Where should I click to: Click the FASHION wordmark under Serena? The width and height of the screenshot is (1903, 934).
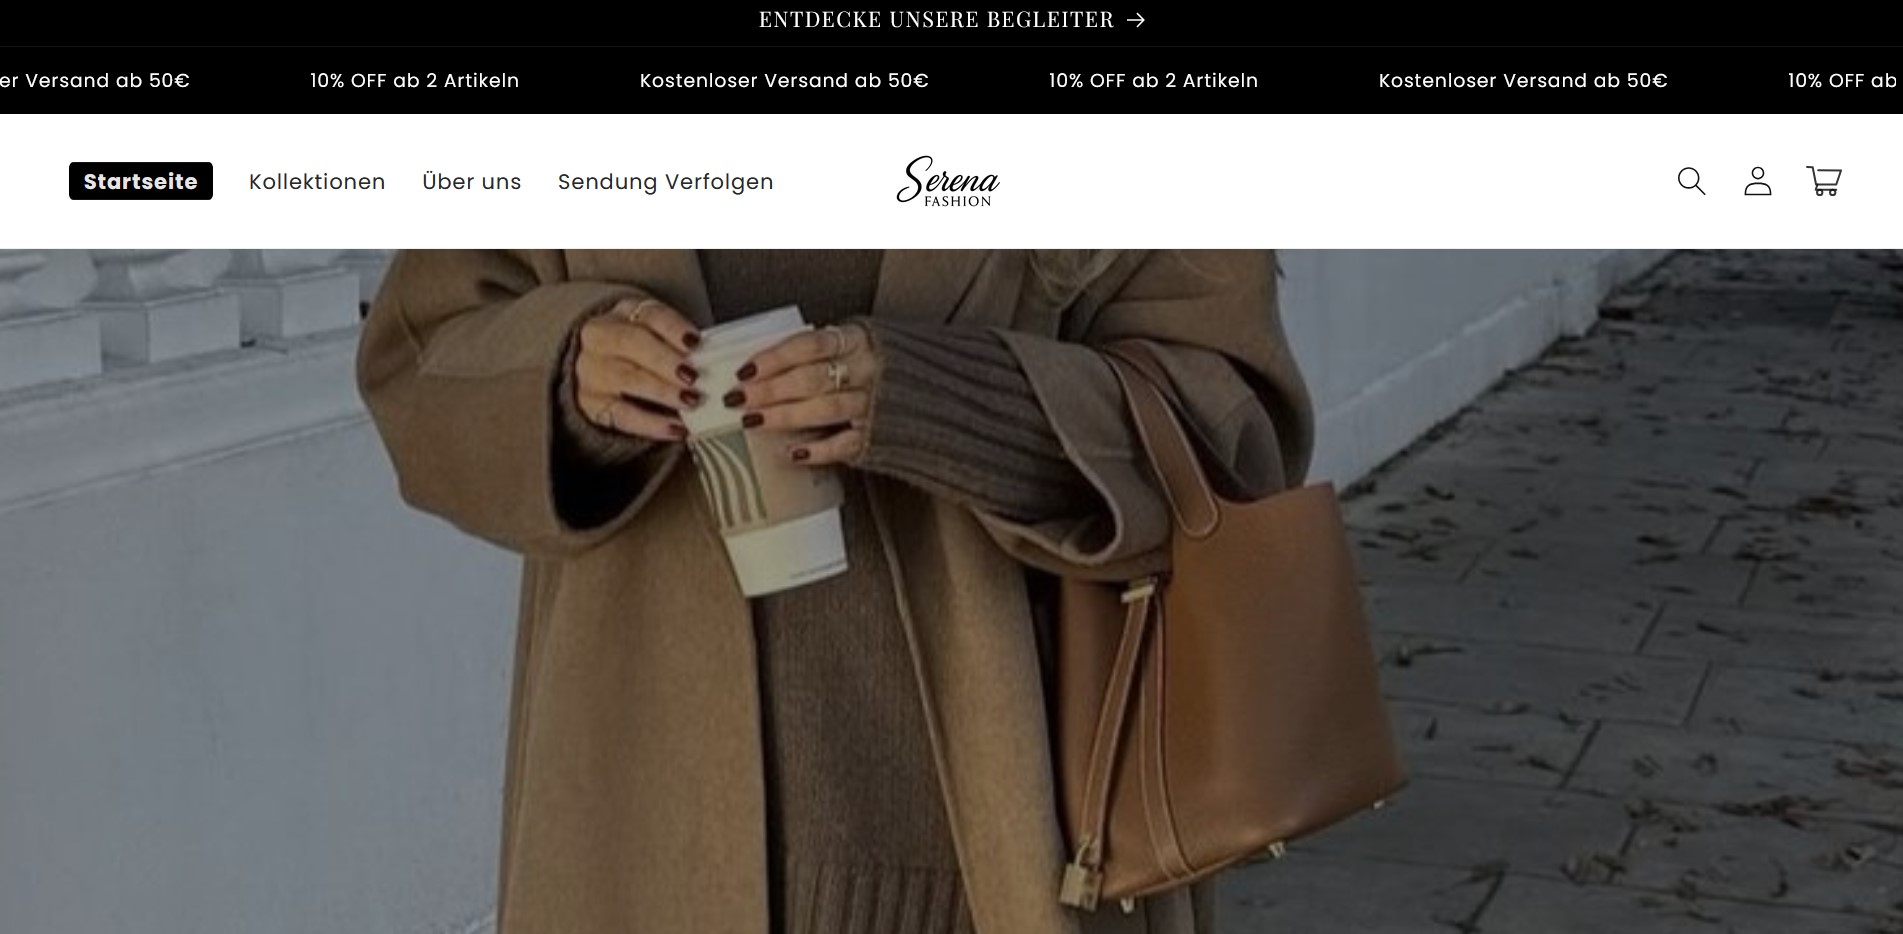point(957,201)
